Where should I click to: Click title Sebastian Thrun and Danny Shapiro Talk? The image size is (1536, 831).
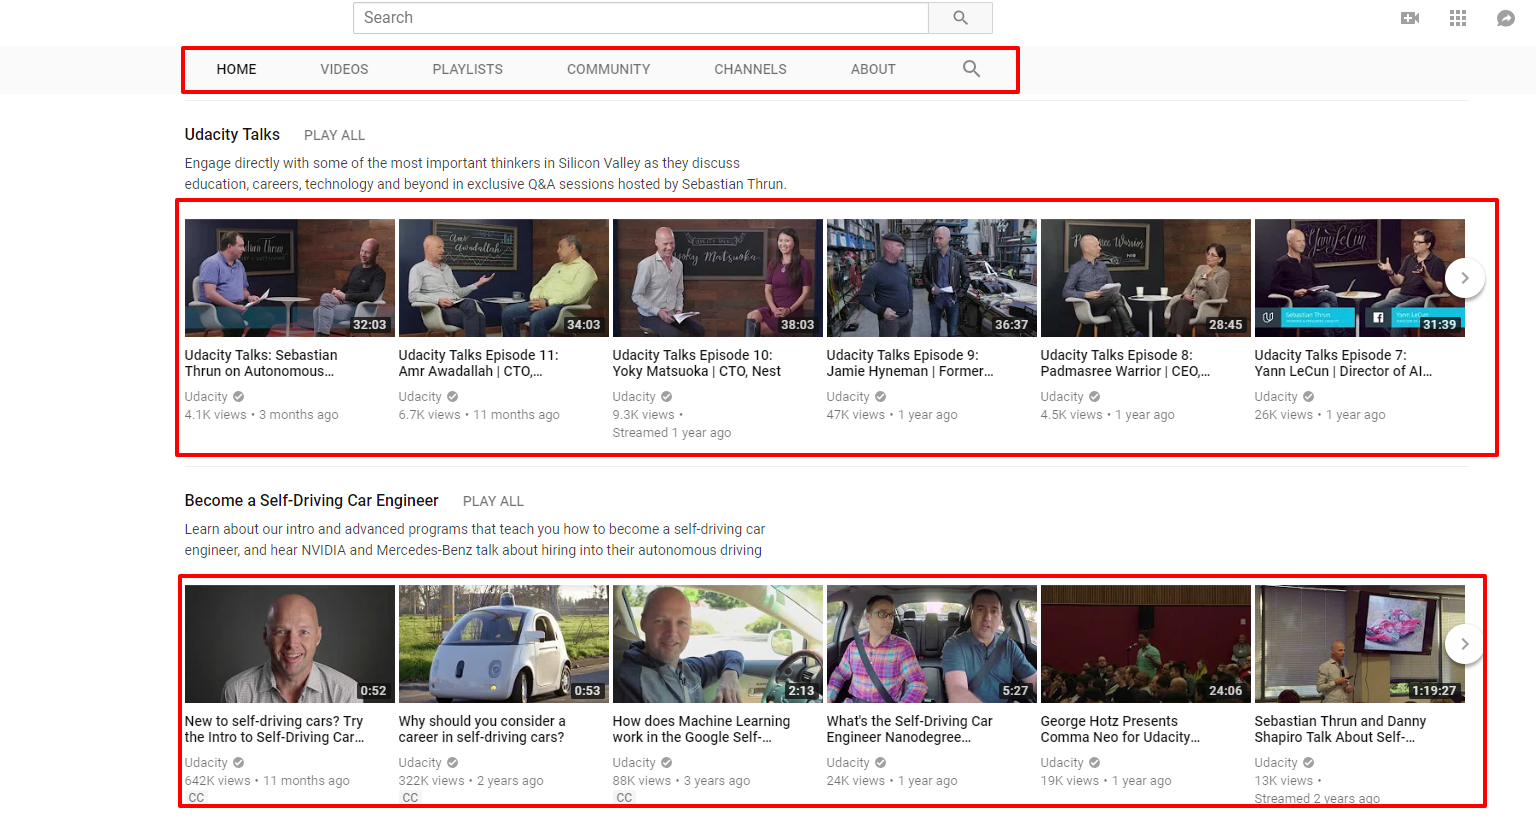(x=1340, y=729)
